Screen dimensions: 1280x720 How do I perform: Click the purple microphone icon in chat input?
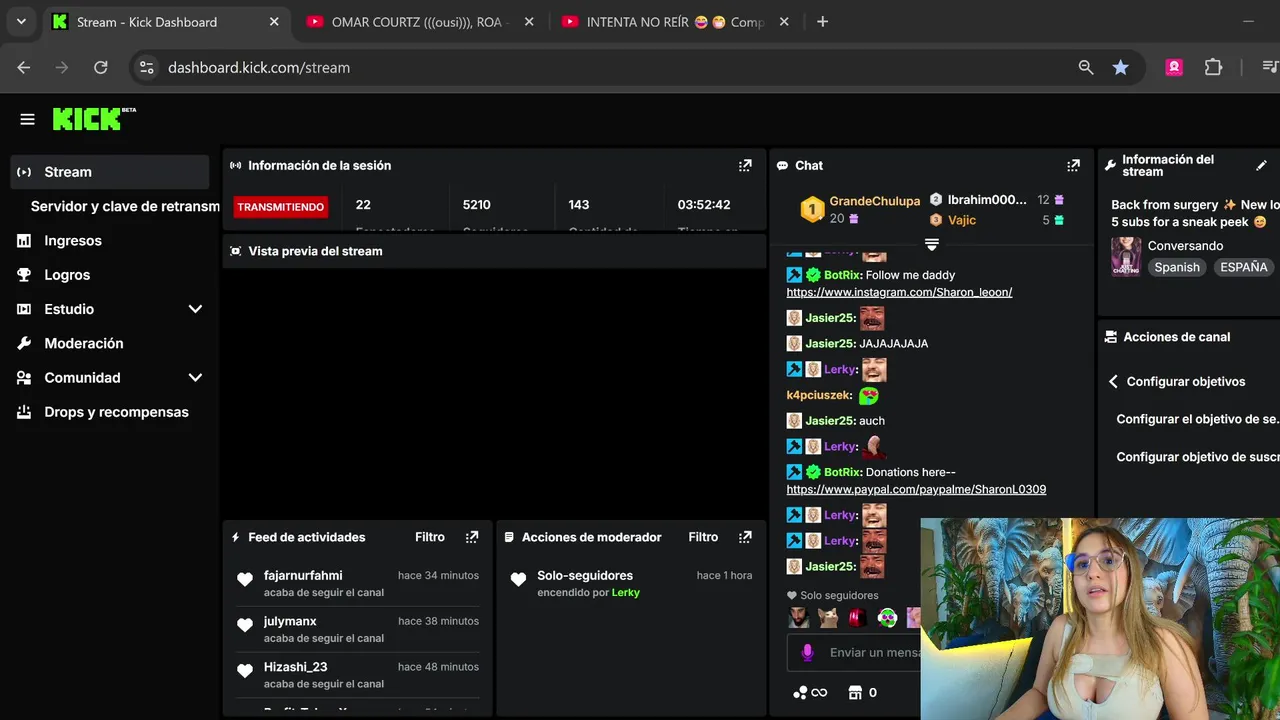pos(808,652)
